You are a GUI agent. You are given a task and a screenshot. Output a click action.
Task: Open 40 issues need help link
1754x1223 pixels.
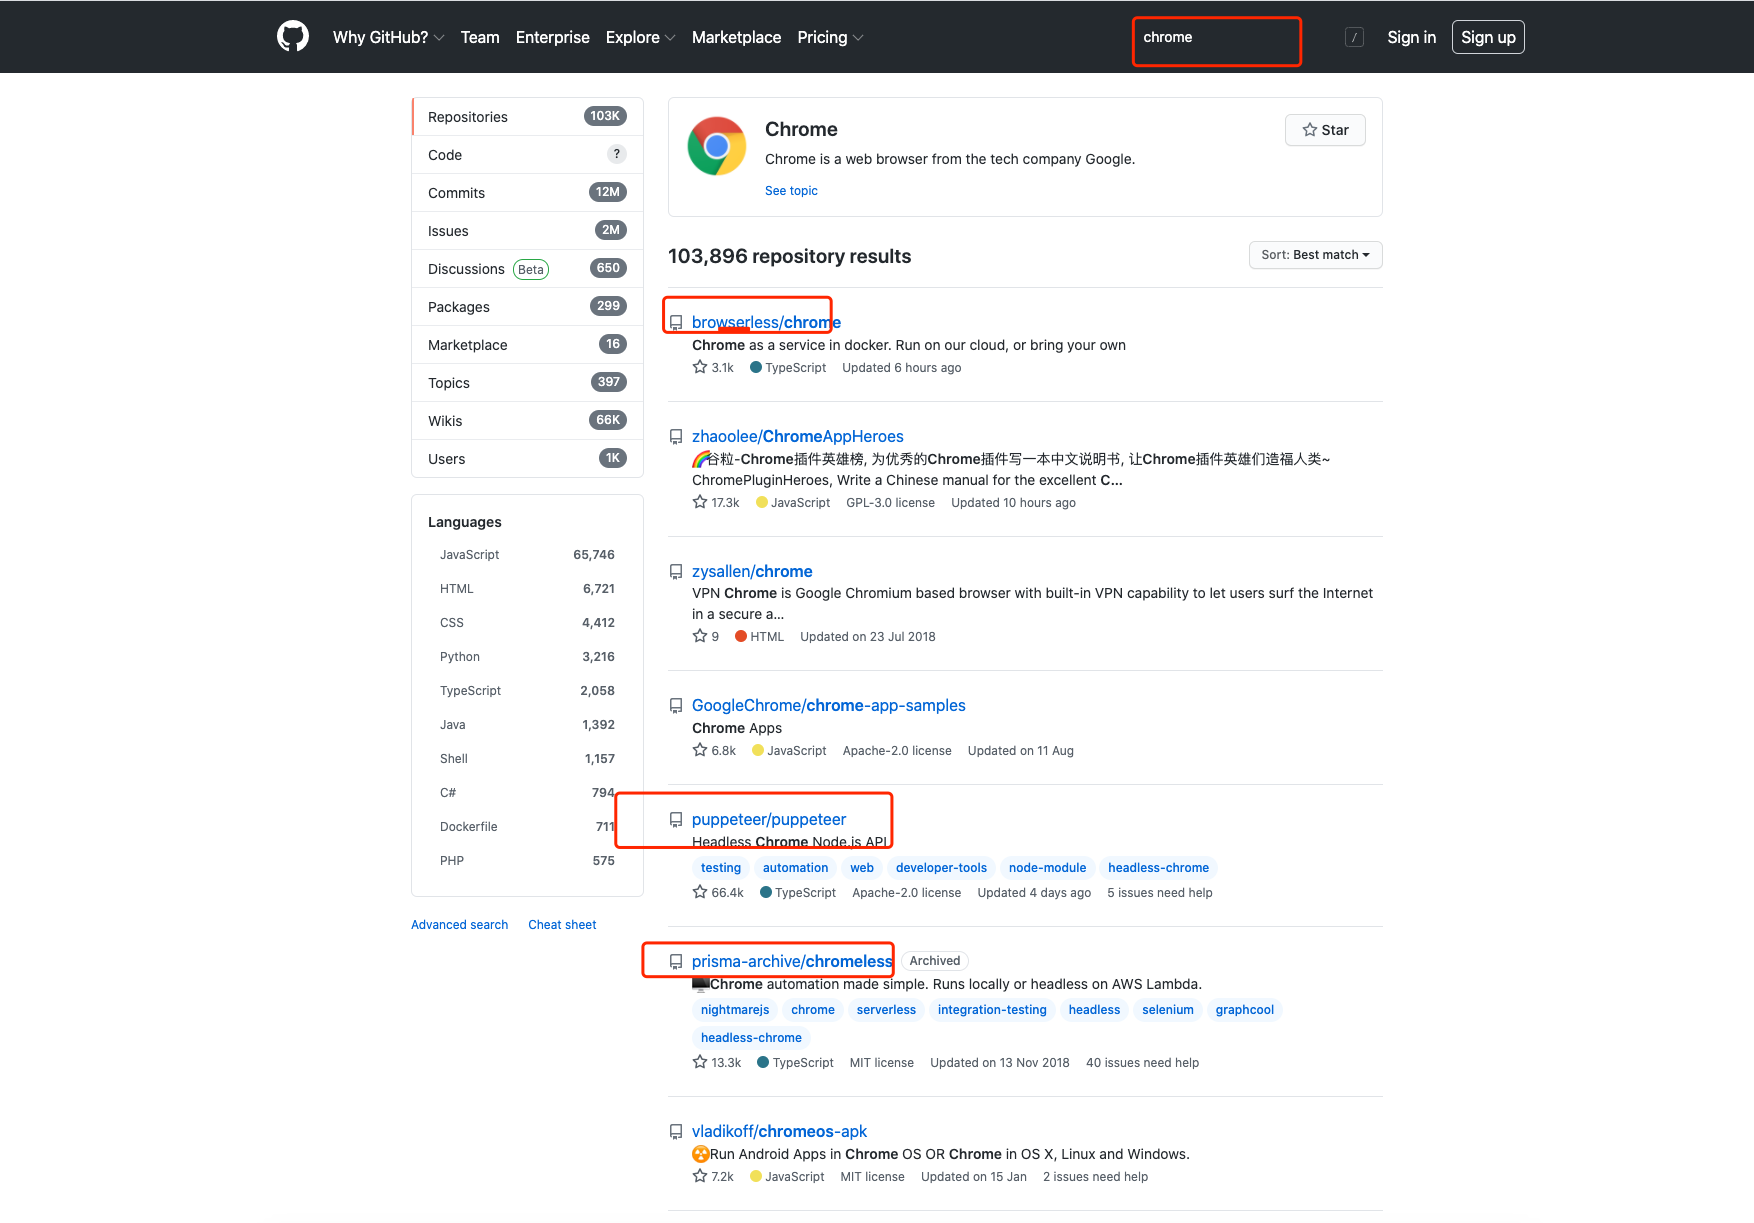tap(1142, 1063)
